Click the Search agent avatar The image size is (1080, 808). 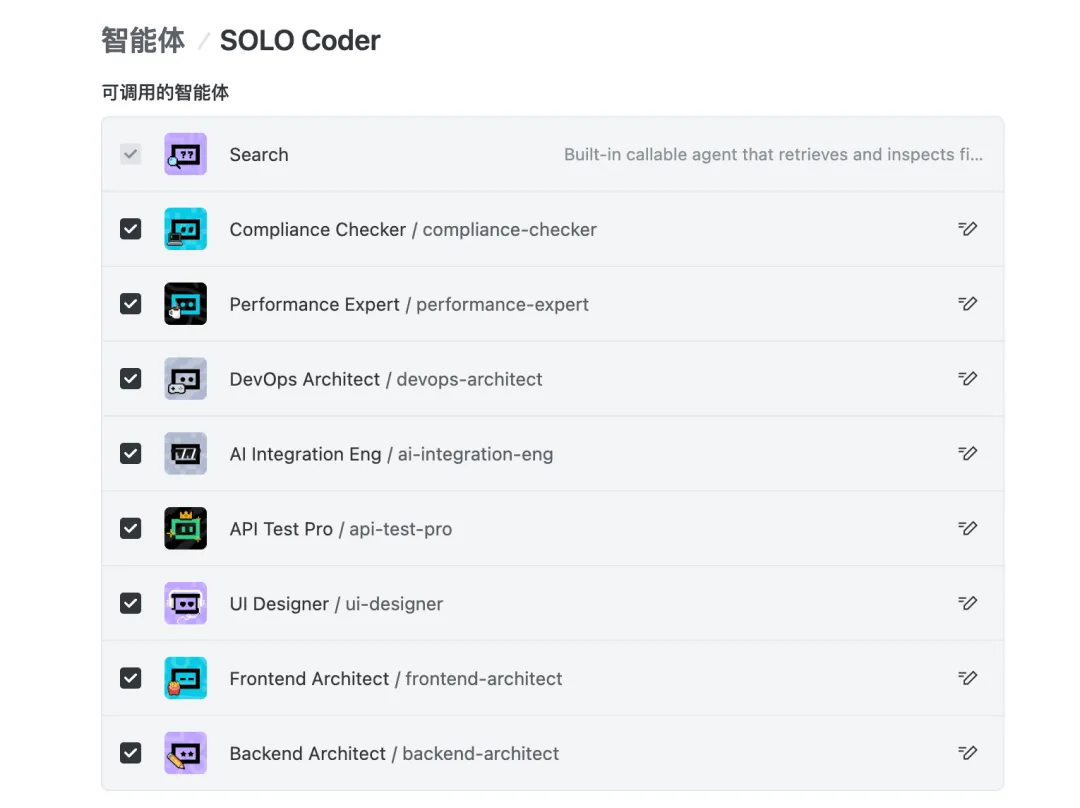(x=185, y=154)
